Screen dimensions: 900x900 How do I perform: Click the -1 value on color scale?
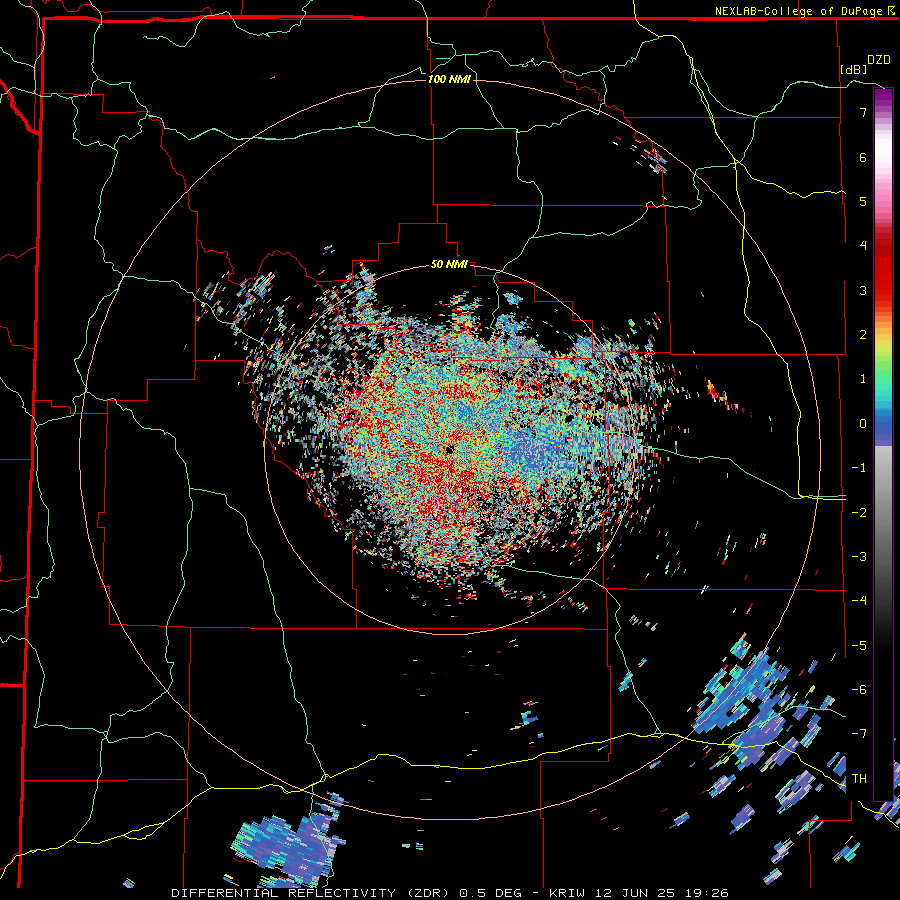pyautogui.click(x=859, y=468)
